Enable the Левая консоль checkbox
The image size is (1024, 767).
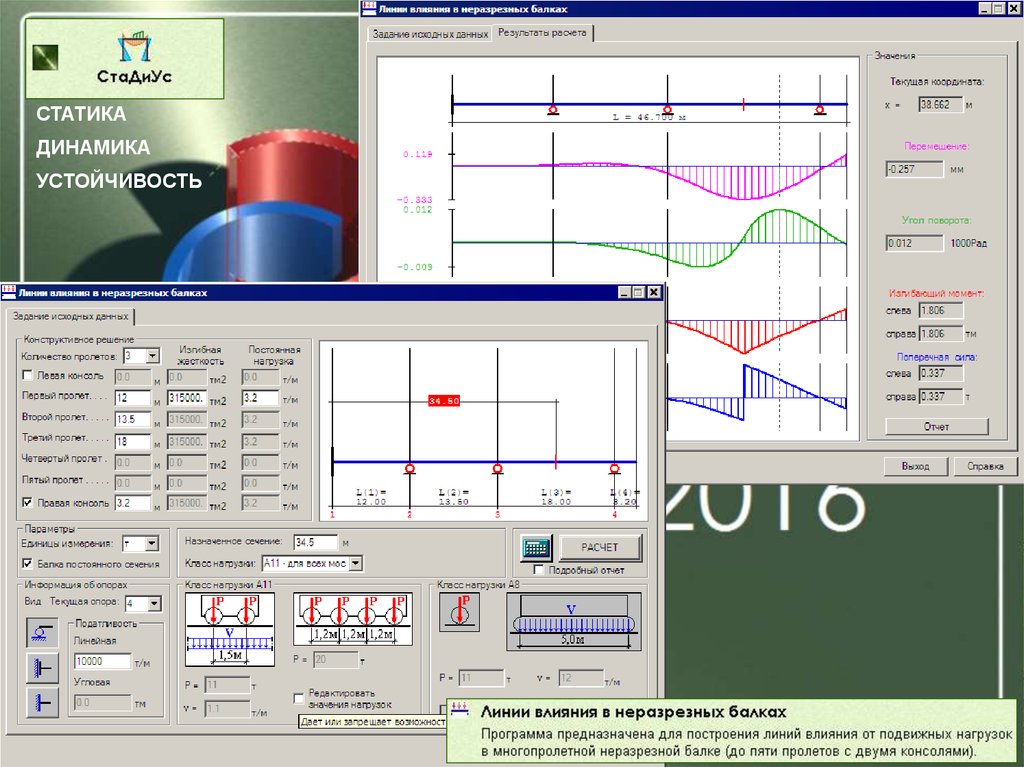coord(28,376)
